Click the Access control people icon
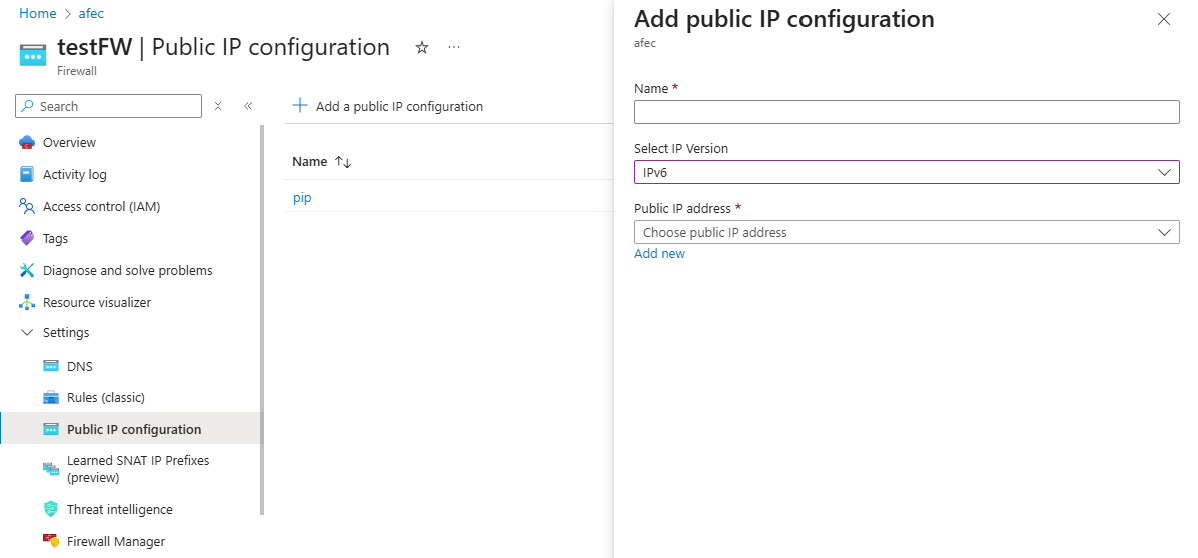Image resolution: width=1198 pixels, height=558 pixels. pos(28,206)
